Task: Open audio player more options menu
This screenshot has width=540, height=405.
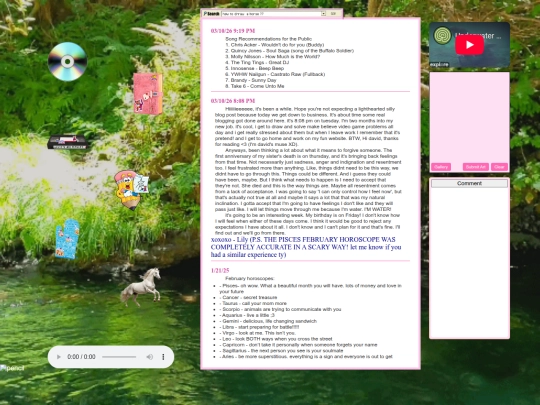Action: coord(163,357)
